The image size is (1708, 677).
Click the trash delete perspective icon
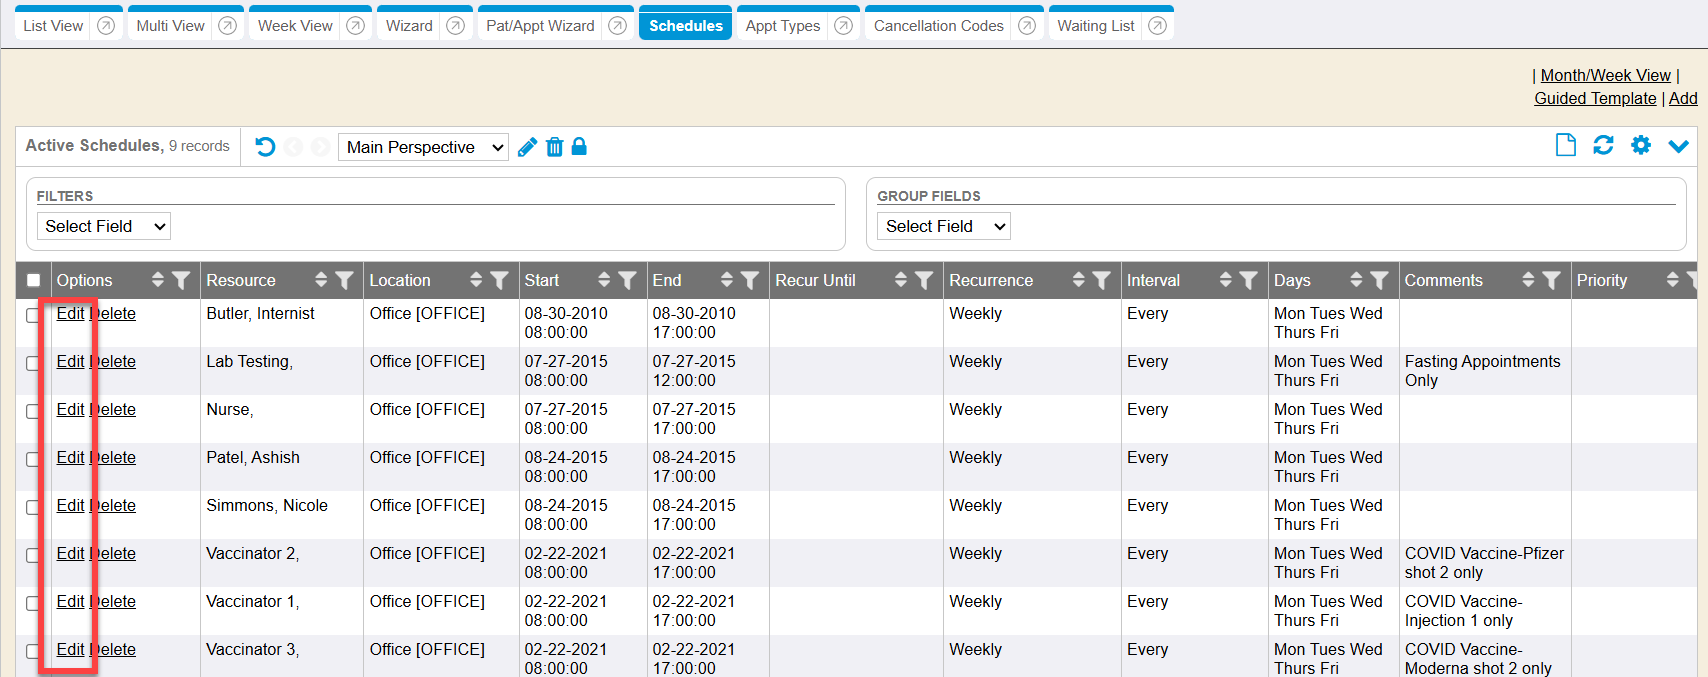tap(554, 147)
